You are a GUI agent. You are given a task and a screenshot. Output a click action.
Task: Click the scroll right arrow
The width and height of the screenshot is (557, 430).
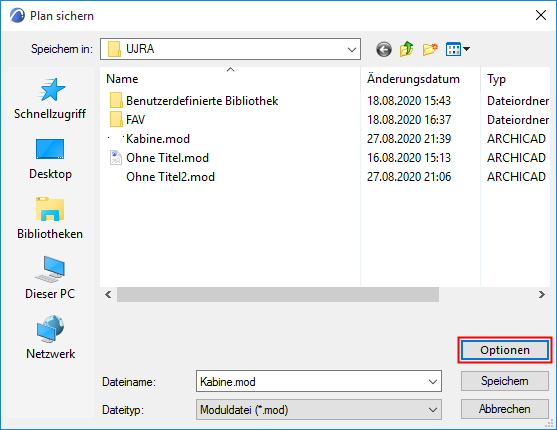click(x=541, y=295)
